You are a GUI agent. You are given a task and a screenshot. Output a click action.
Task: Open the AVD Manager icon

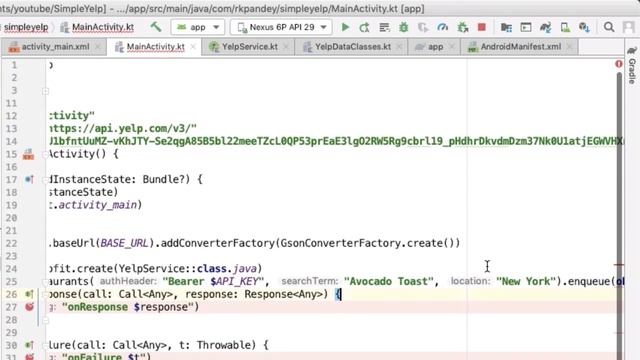coord(565,27)
